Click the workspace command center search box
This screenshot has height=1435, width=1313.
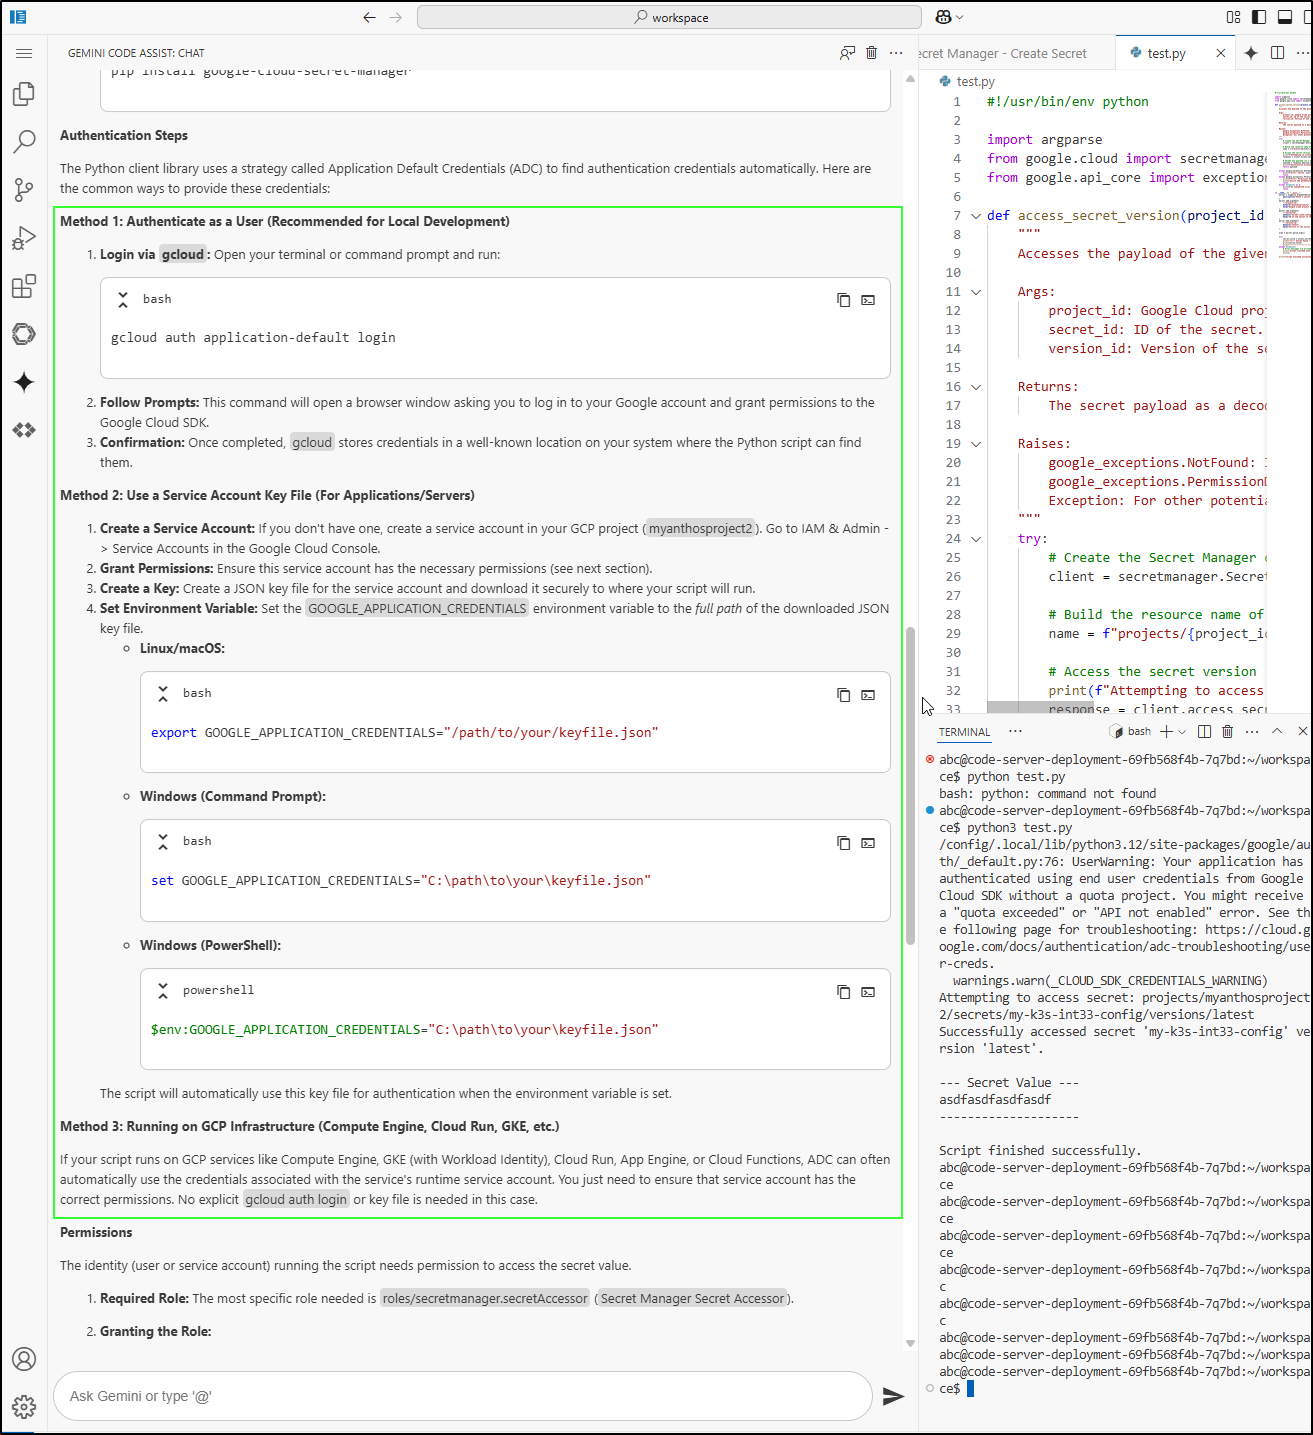point(669,17)
